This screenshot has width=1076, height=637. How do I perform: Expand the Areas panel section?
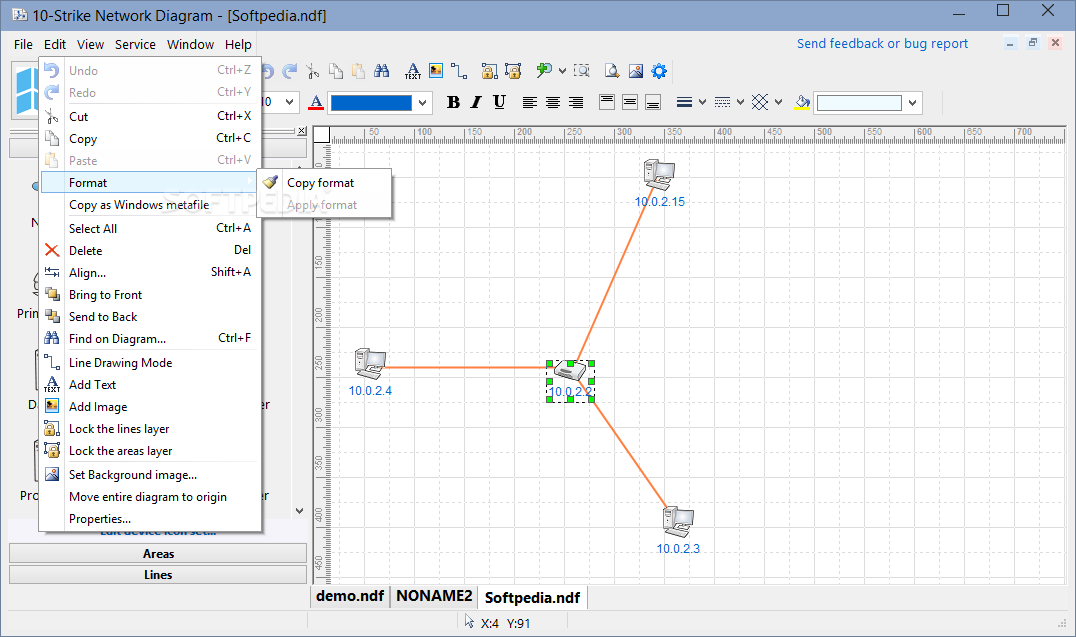tap(158, 553)
